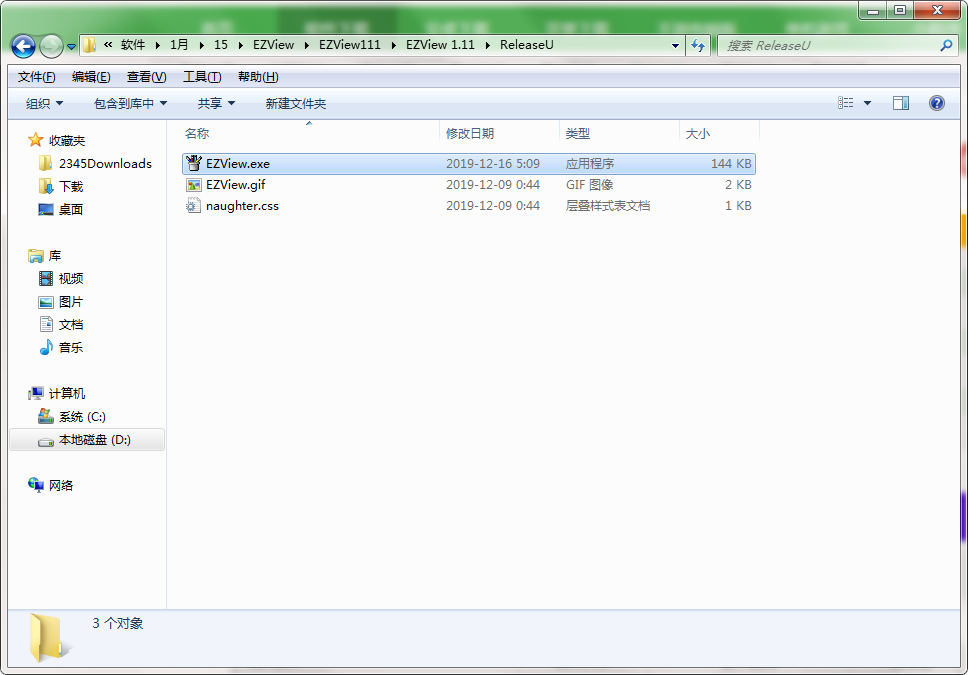Expand arrow after 软件 breadcrumb
Screen dimensions: 968x675
158,45
